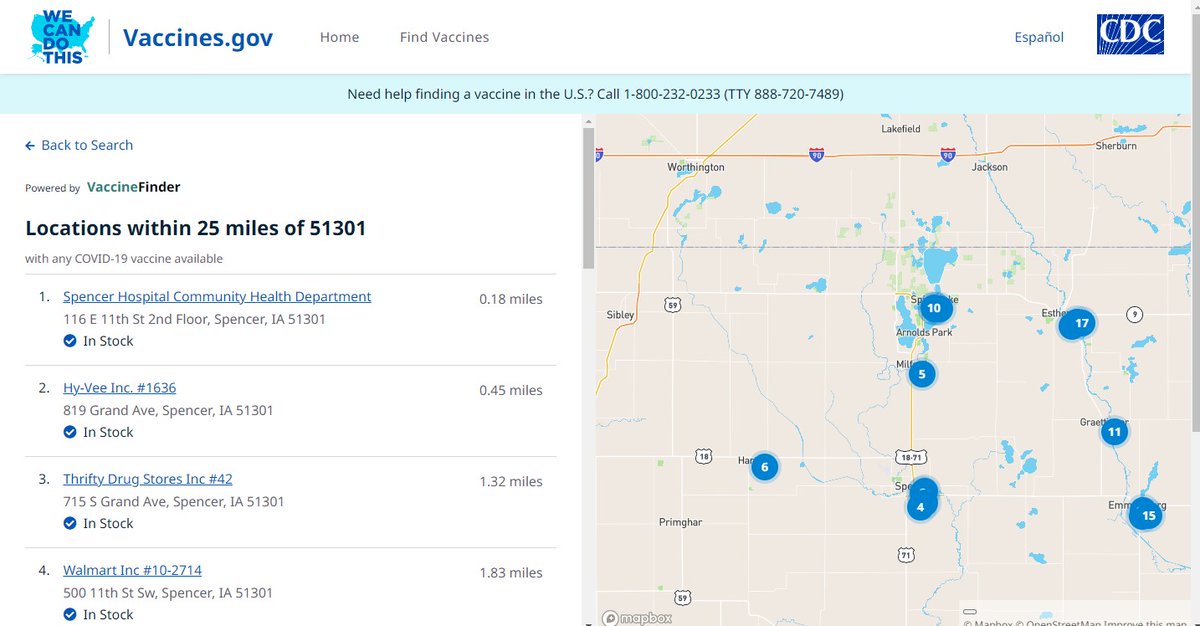Click the 0.45 miles distance text
This screenshot has height=626, width=1200.
tap(511, 390)
